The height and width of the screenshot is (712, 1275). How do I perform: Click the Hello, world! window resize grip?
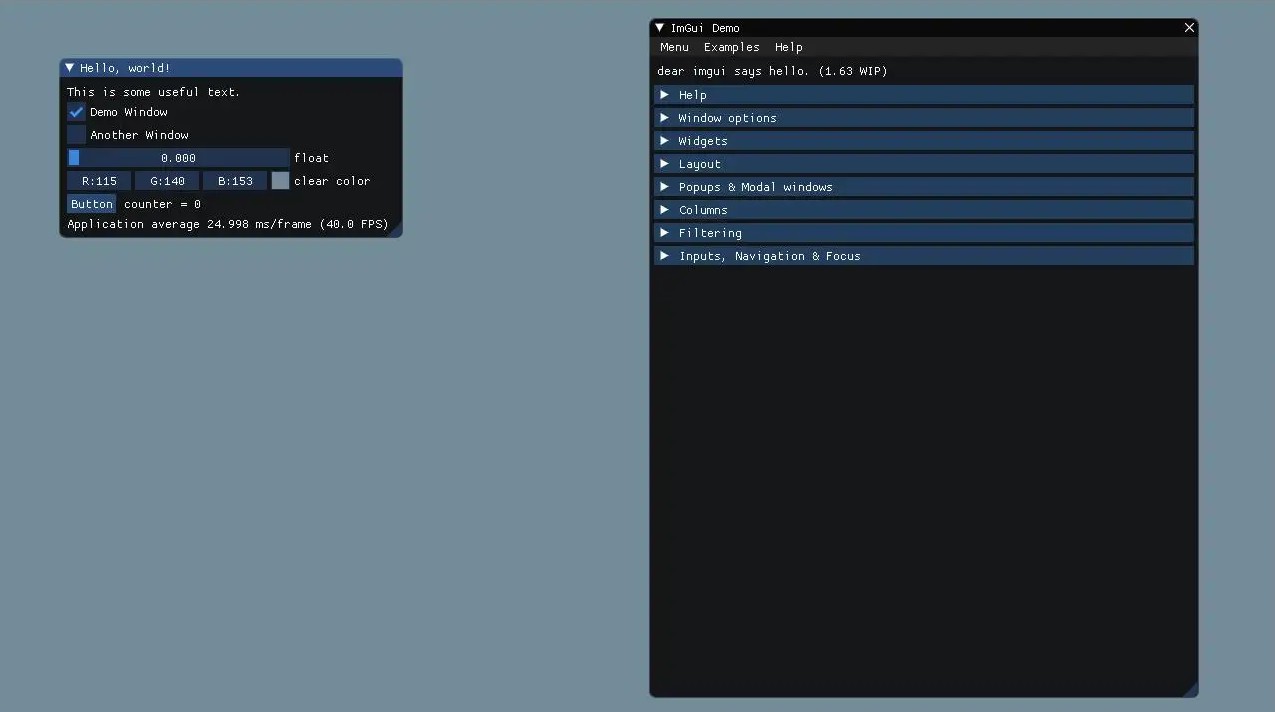coord(395,230)
